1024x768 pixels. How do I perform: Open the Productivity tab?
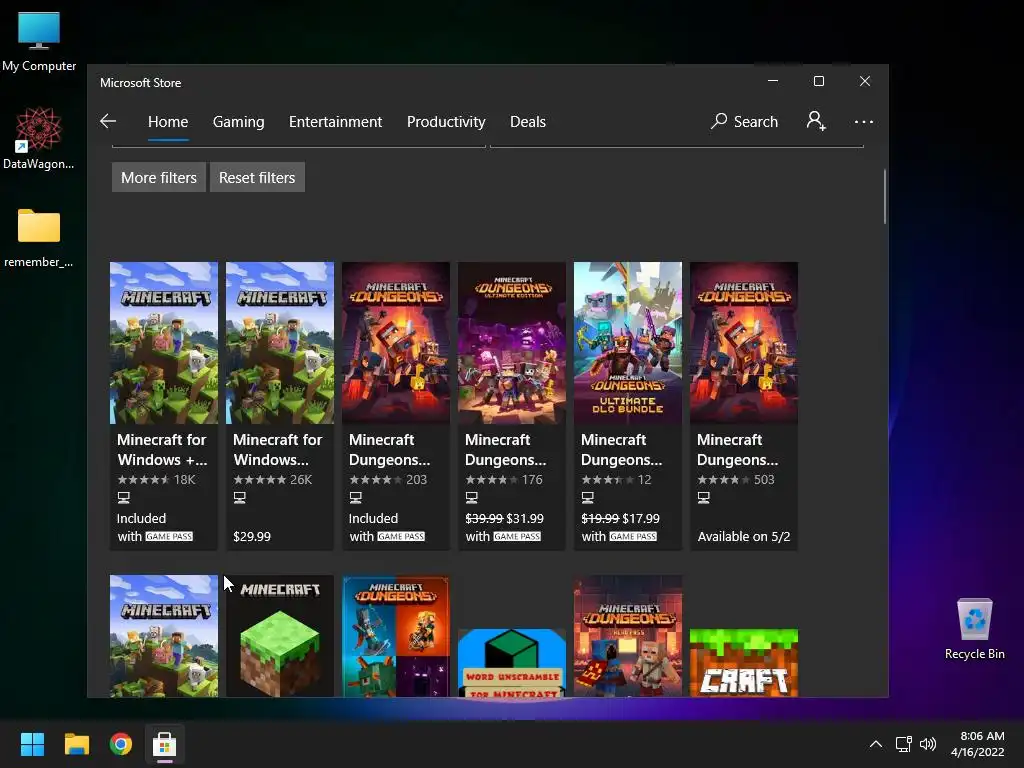[x=446, y=121]
